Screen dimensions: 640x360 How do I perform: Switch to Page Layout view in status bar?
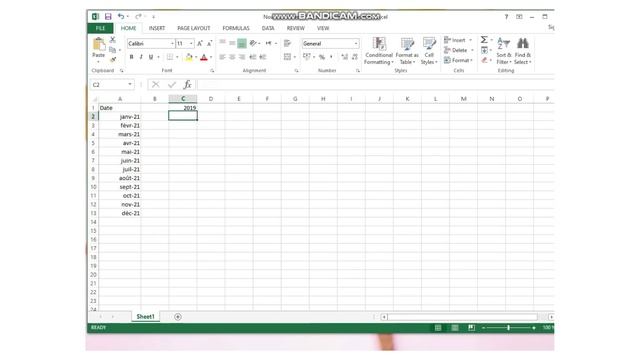[455, 328]
